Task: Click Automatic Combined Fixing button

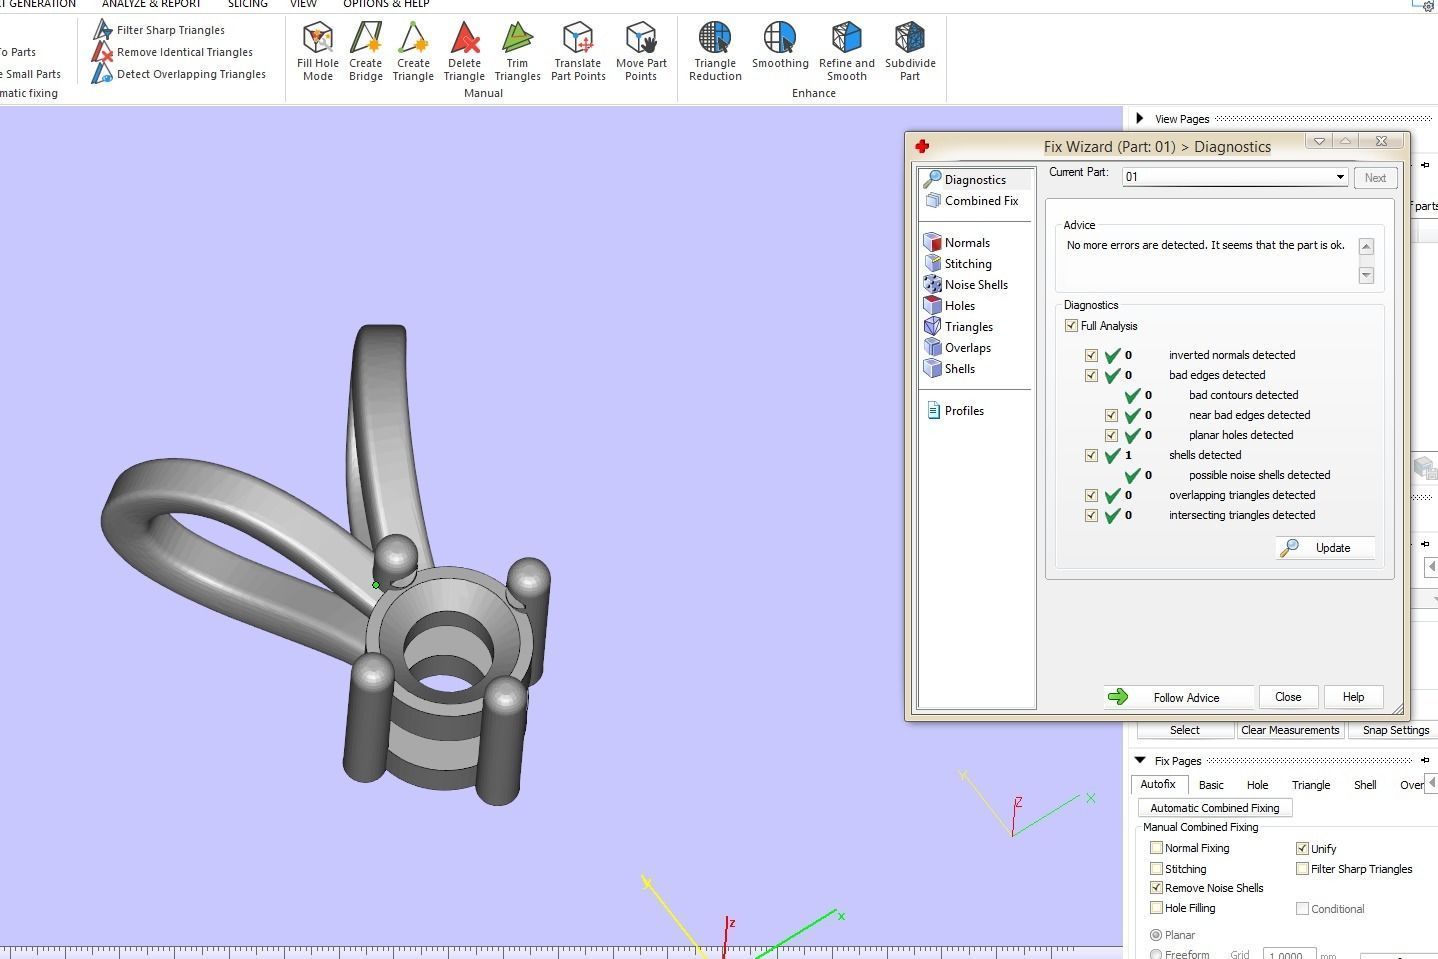Action: pos(1215,808)
